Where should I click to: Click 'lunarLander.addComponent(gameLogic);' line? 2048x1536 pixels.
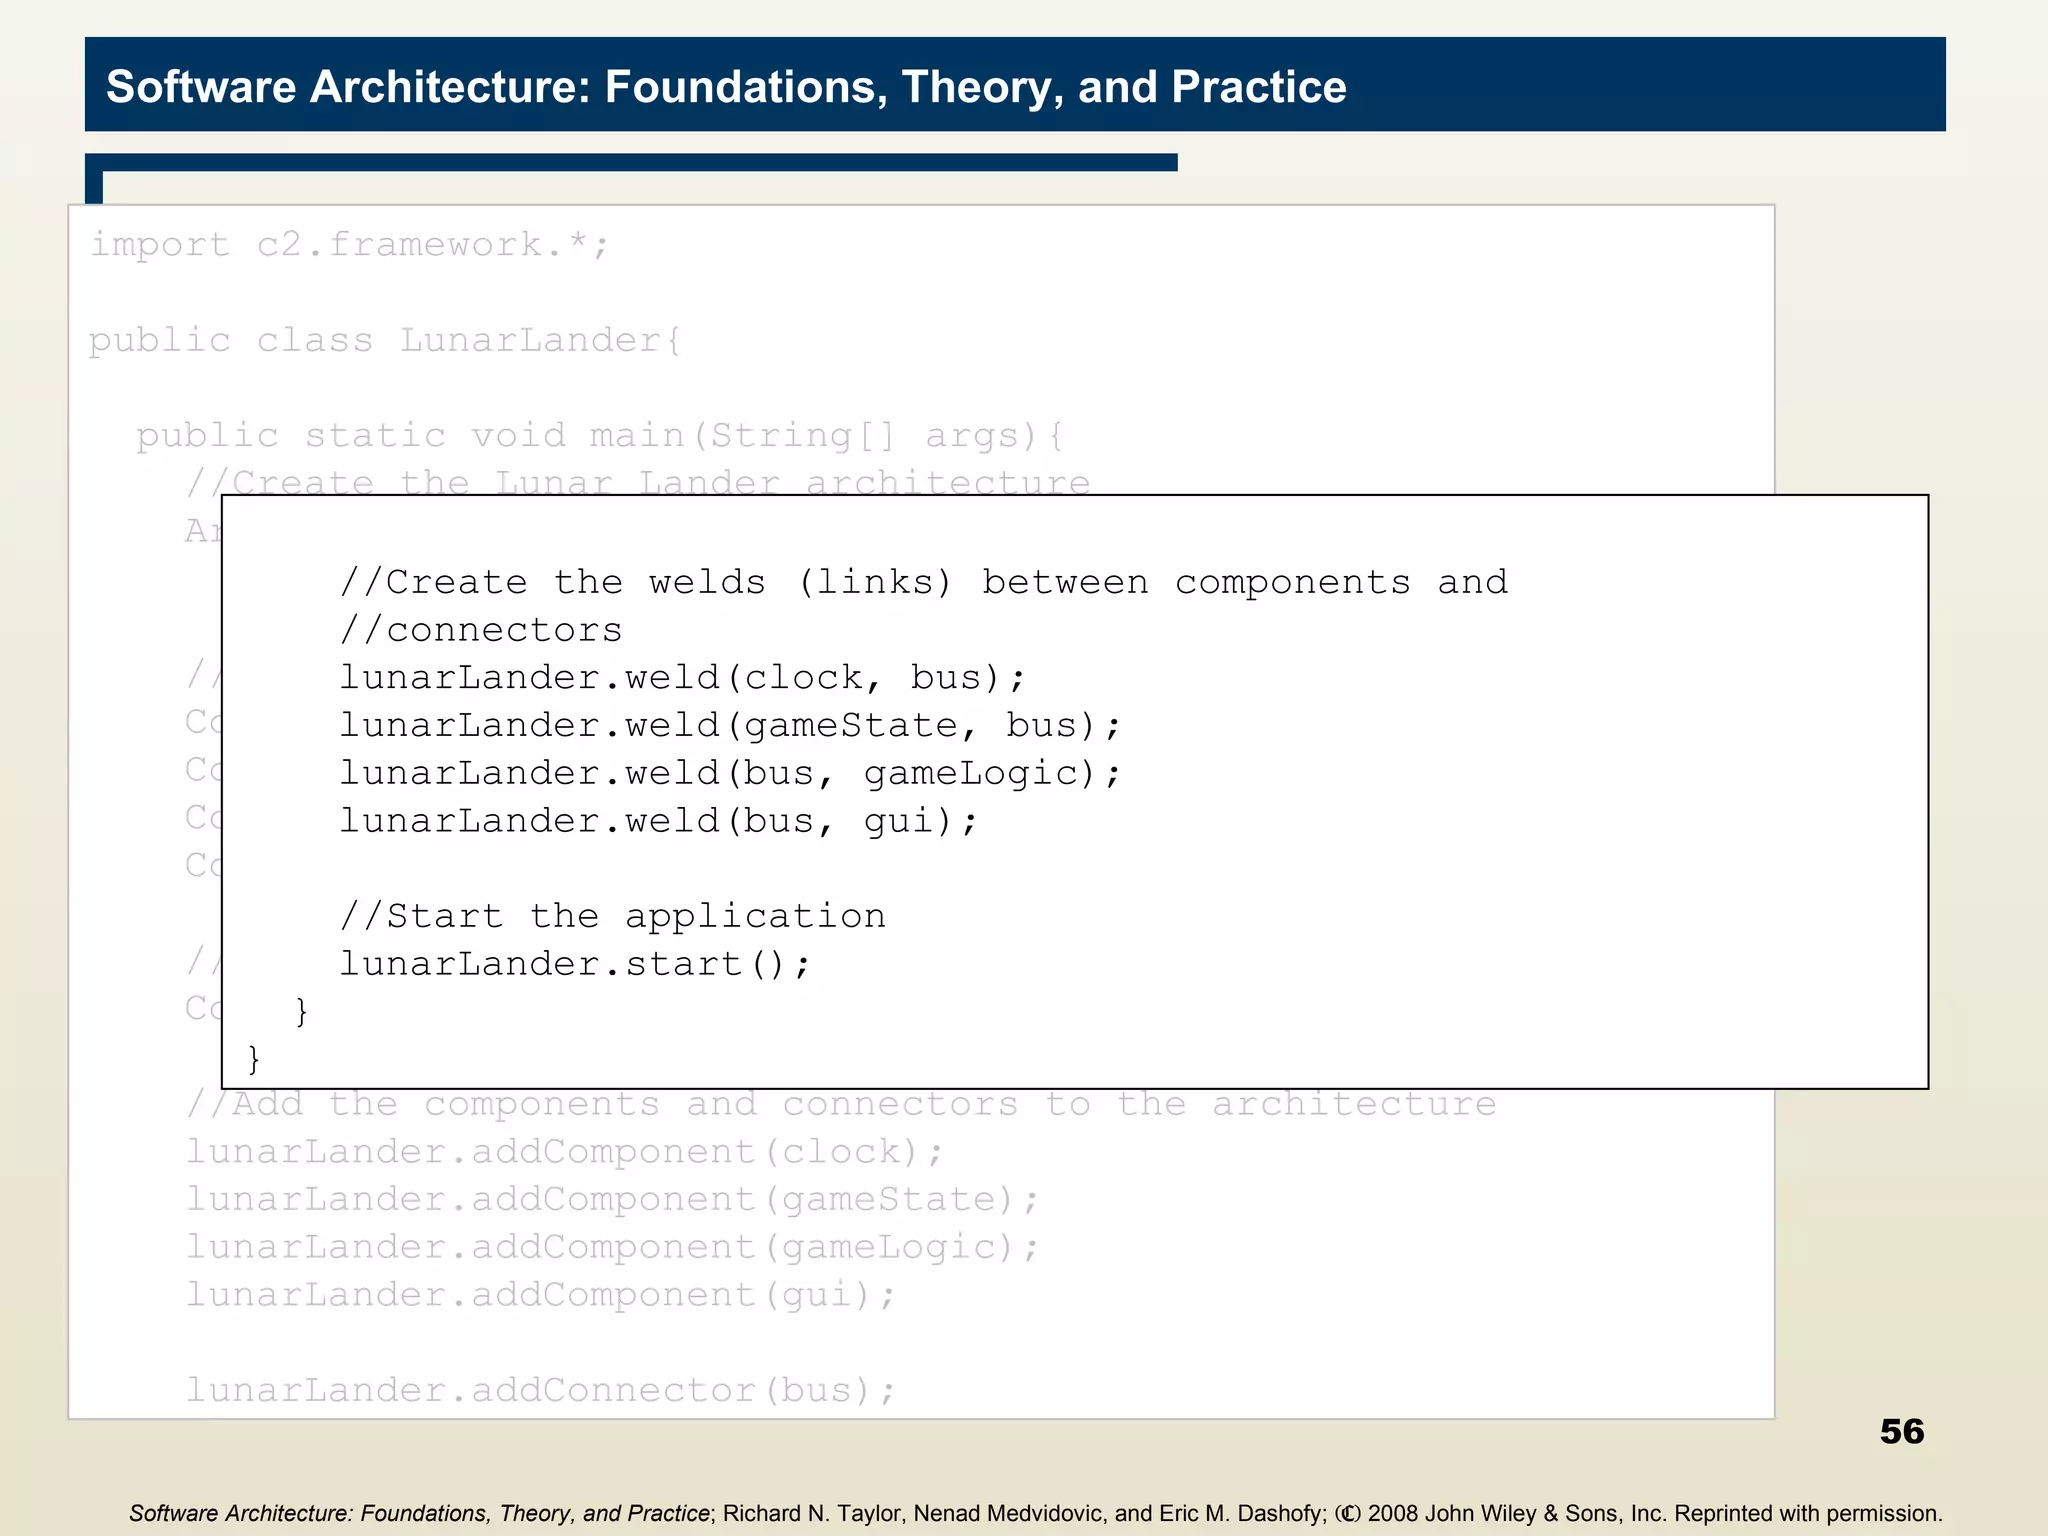(x=613, y=1247)
